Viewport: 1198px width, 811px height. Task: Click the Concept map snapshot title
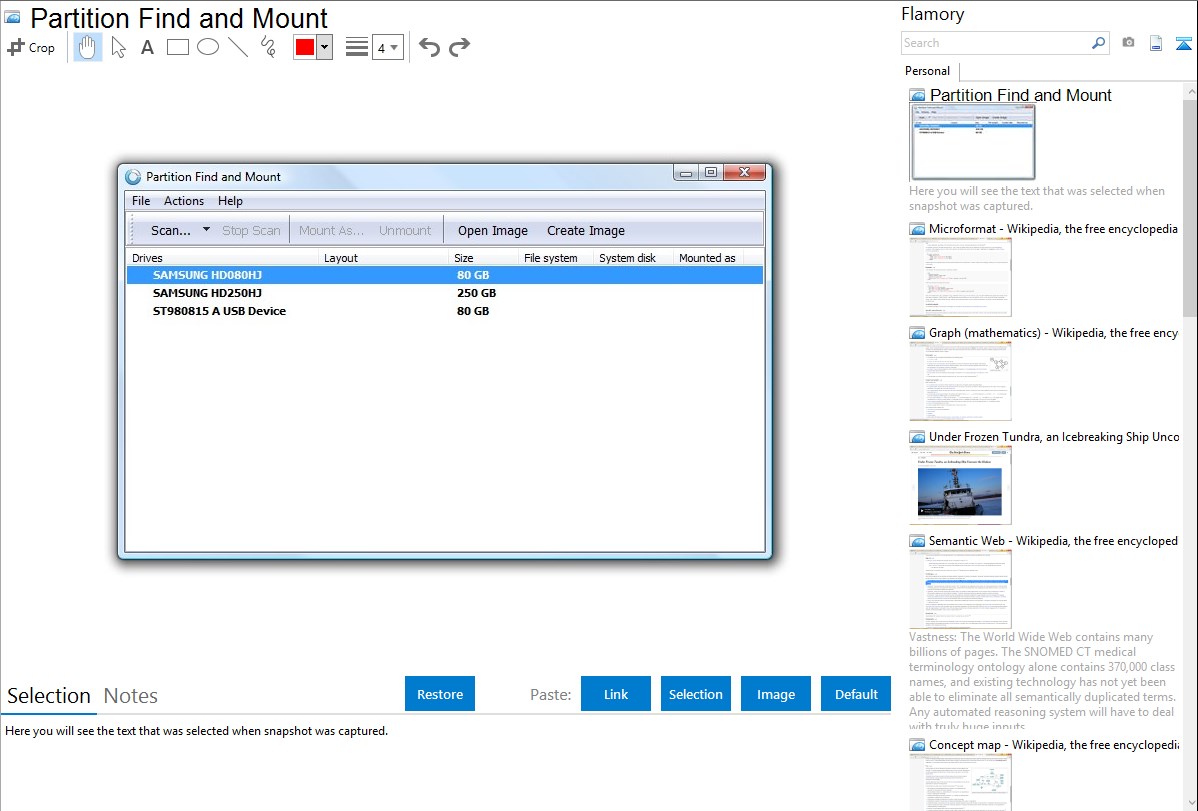pos(1053,744)
